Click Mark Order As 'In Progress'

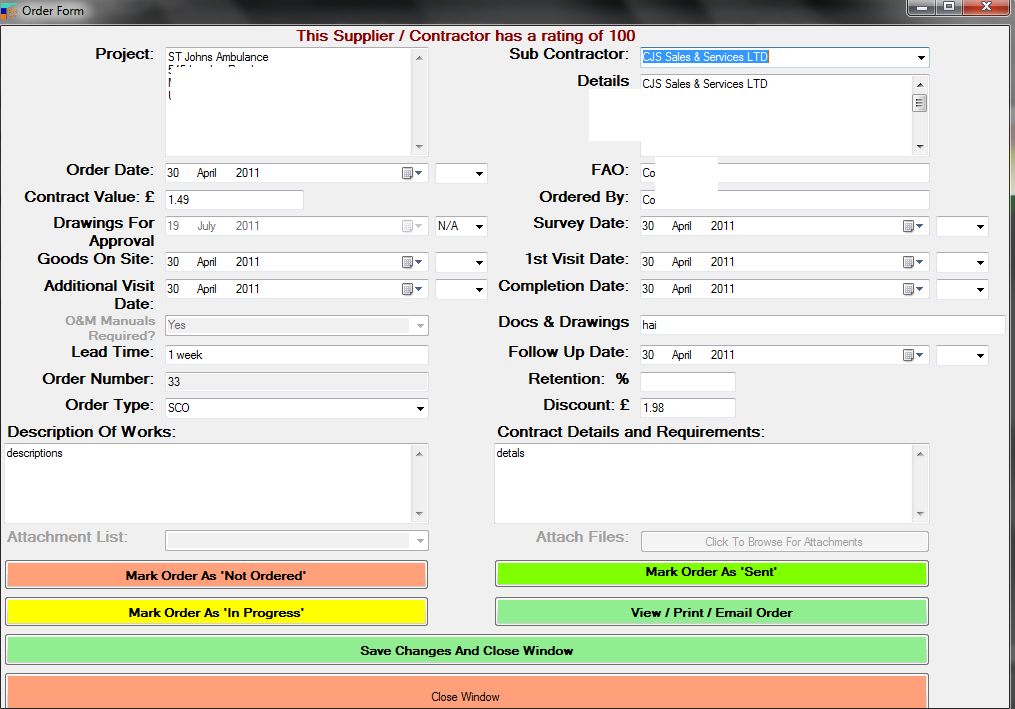point(216,612)
